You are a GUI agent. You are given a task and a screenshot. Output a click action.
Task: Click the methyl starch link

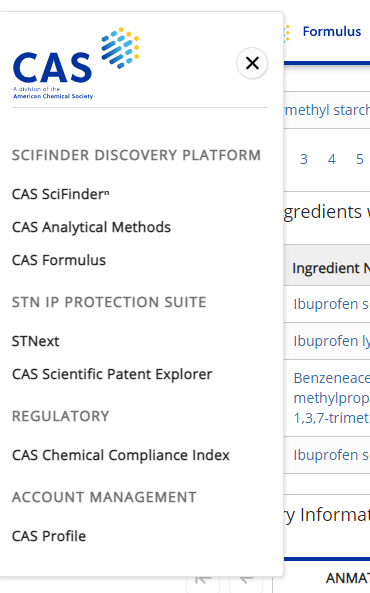pyautogui.click(x=327, y=110)
